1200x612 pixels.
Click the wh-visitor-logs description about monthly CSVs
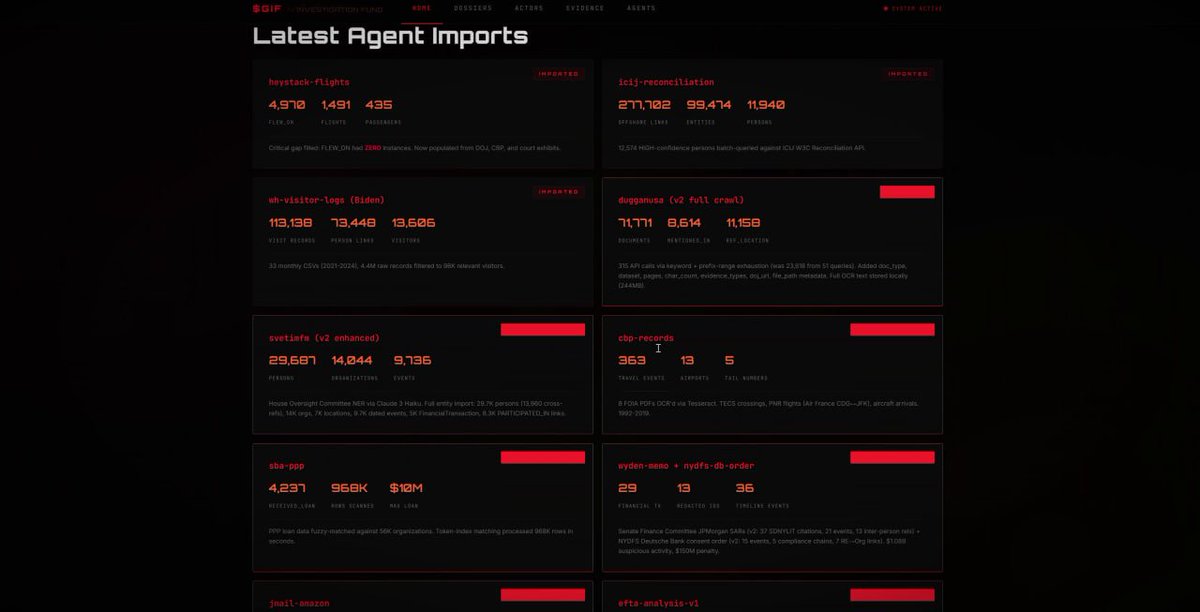(386, 266)
